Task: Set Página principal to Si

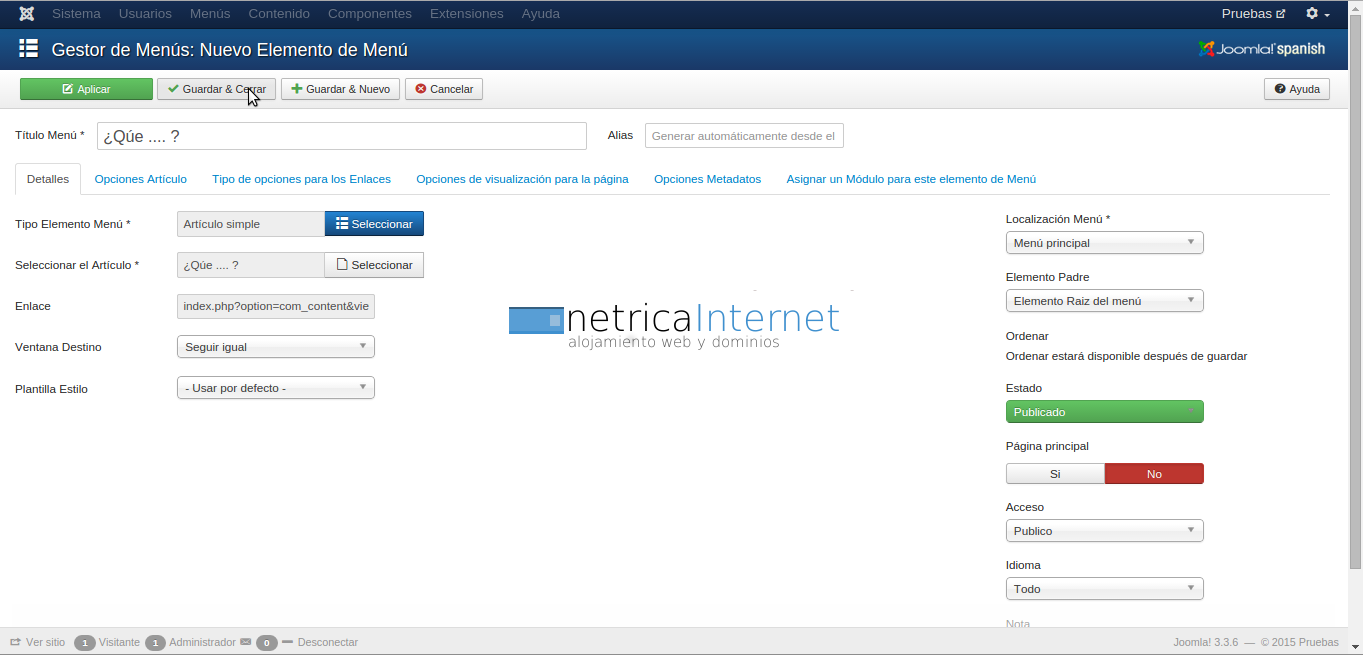Action: click(1055, 474)
